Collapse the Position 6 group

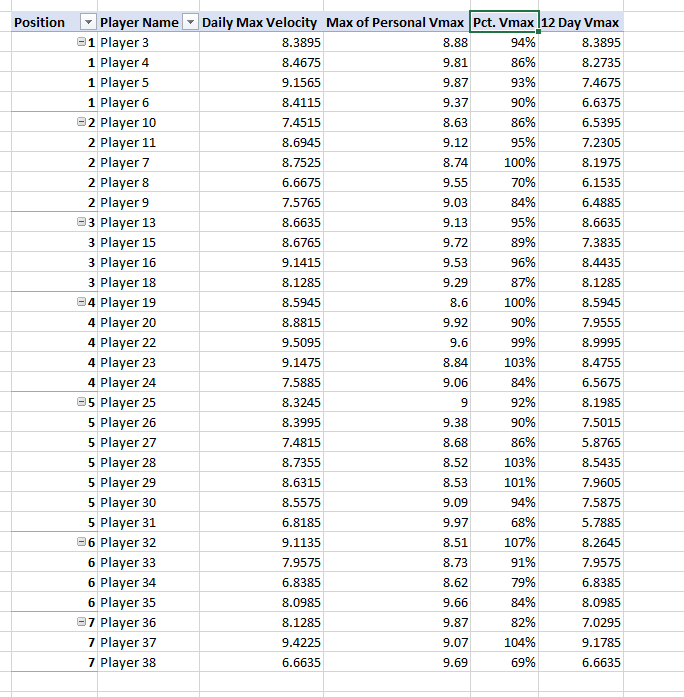click(80, 542)
